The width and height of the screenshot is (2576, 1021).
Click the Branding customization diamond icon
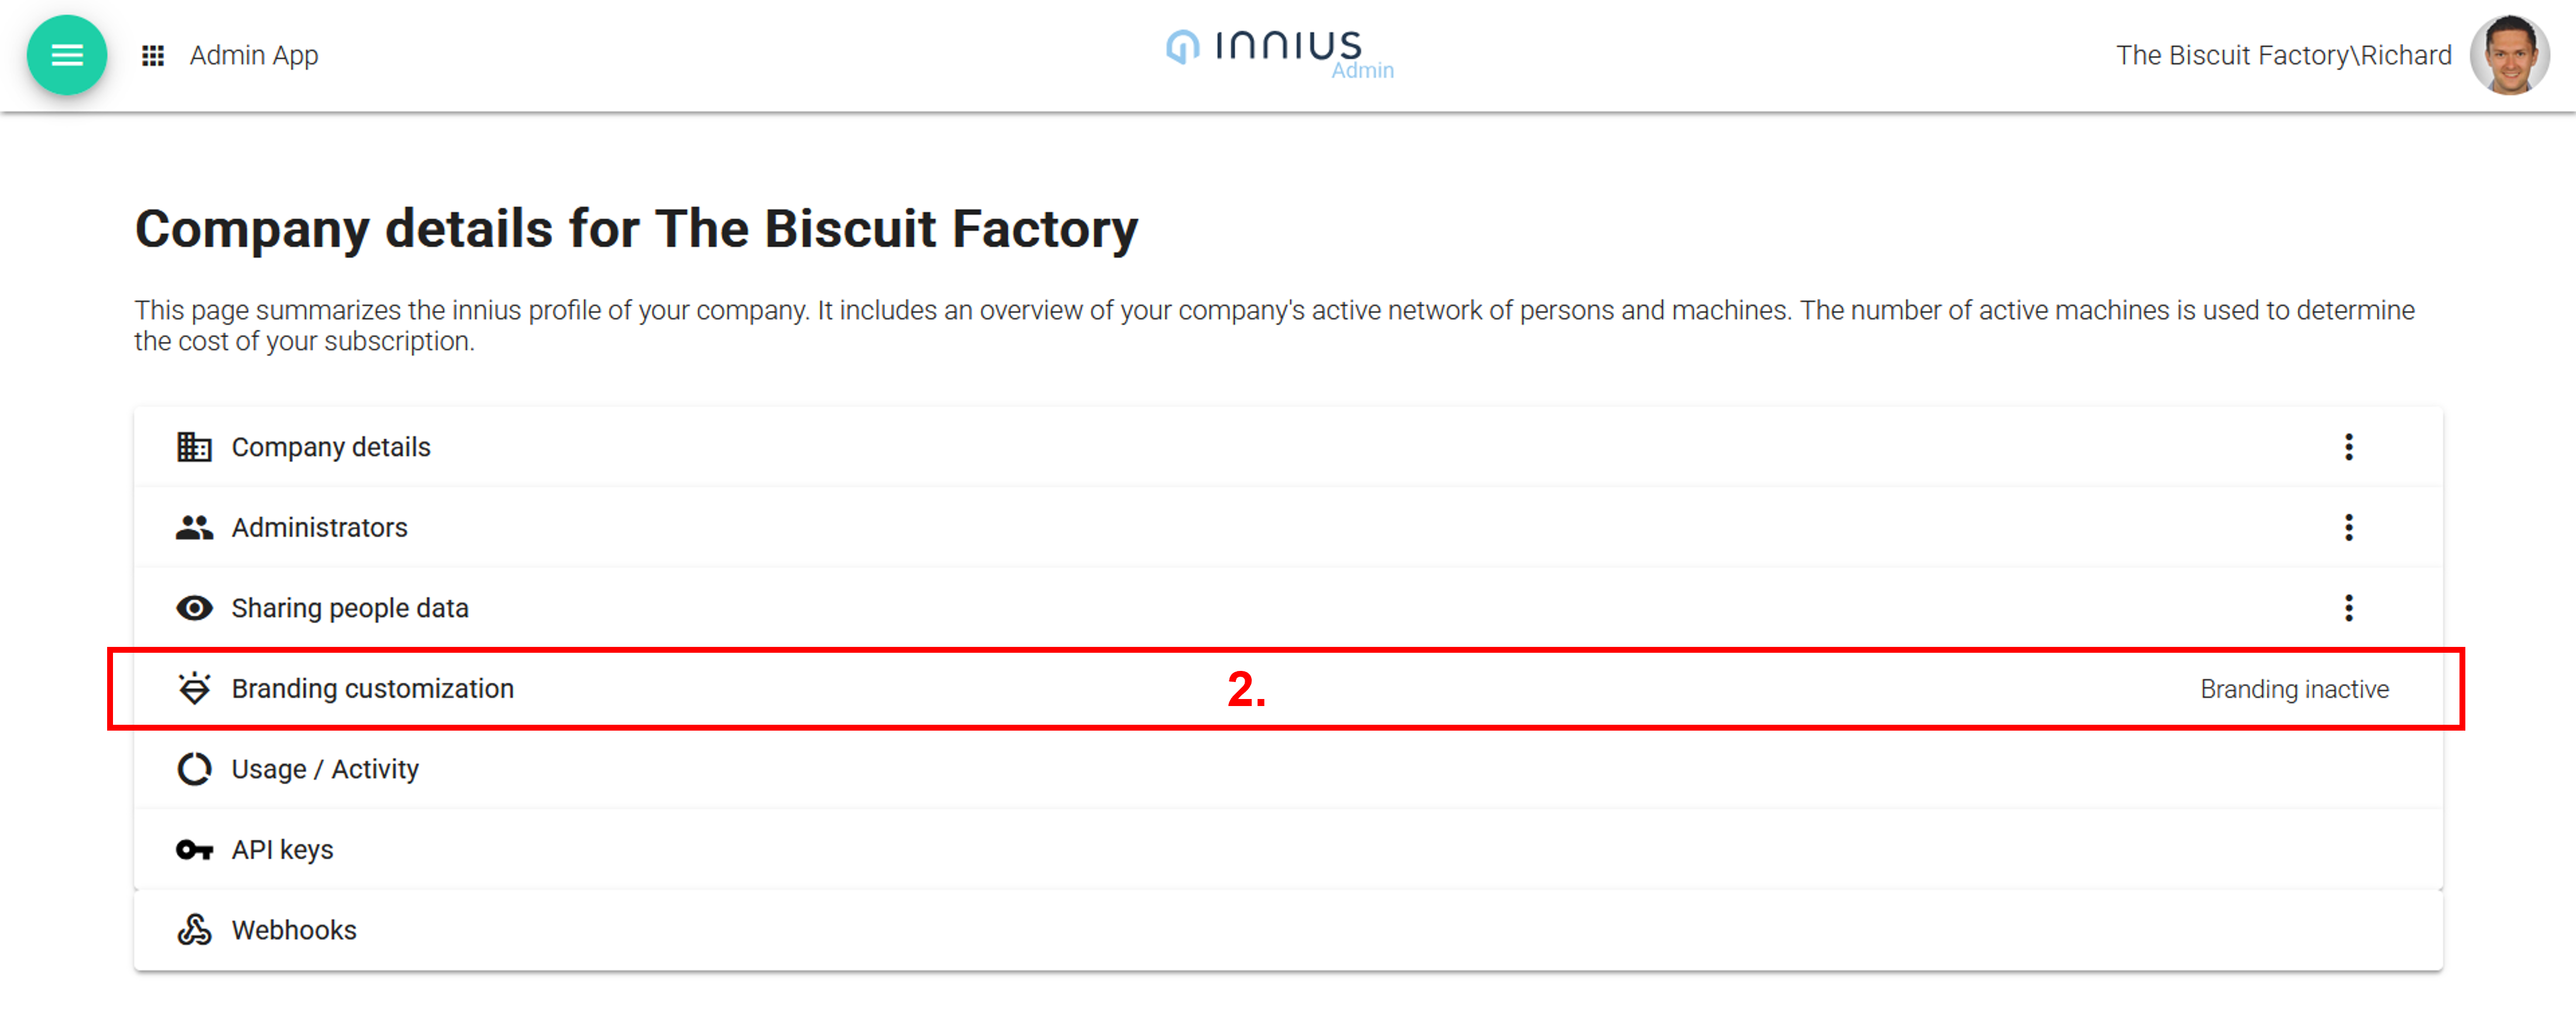point(194,689)
